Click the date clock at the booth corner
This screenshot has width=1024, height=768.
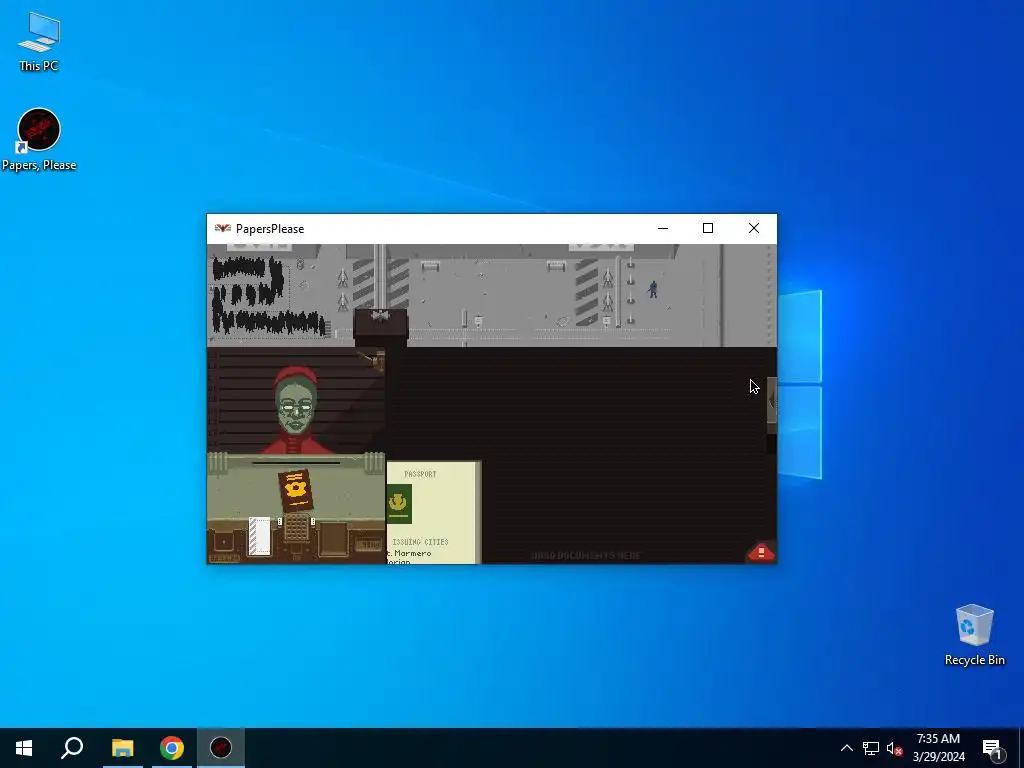225,558
